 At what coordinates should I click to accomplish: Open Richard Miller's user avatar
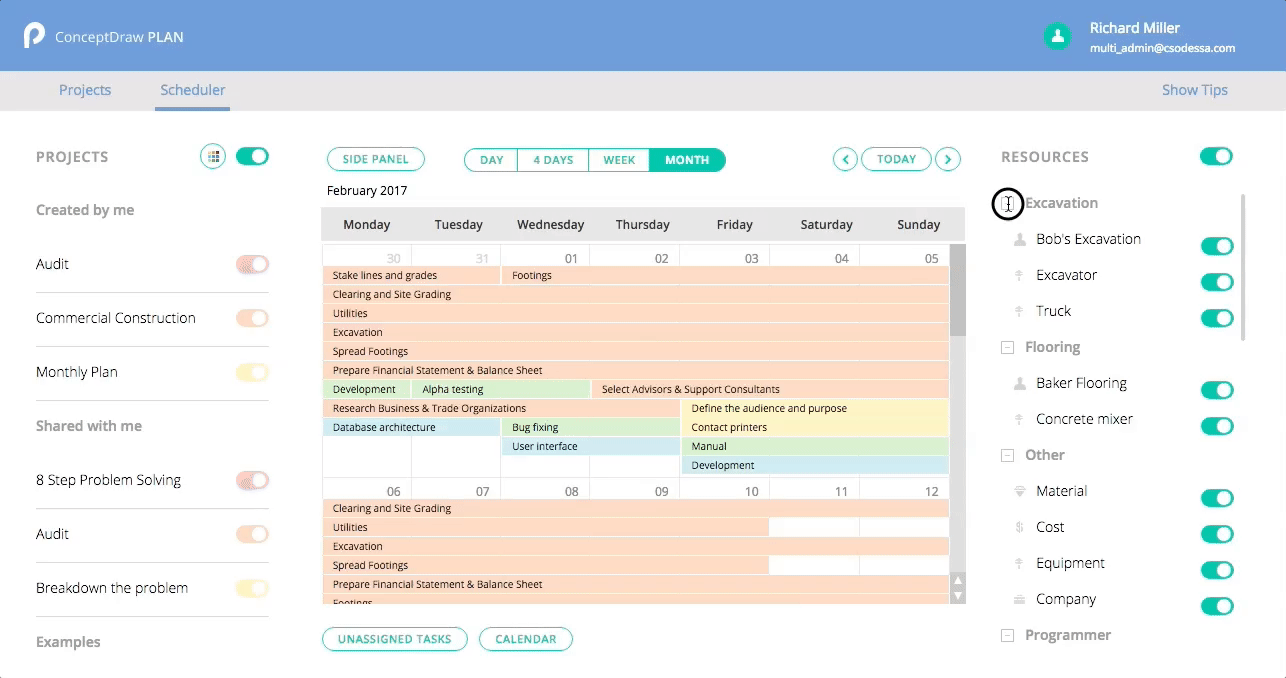pos(1057,36)
